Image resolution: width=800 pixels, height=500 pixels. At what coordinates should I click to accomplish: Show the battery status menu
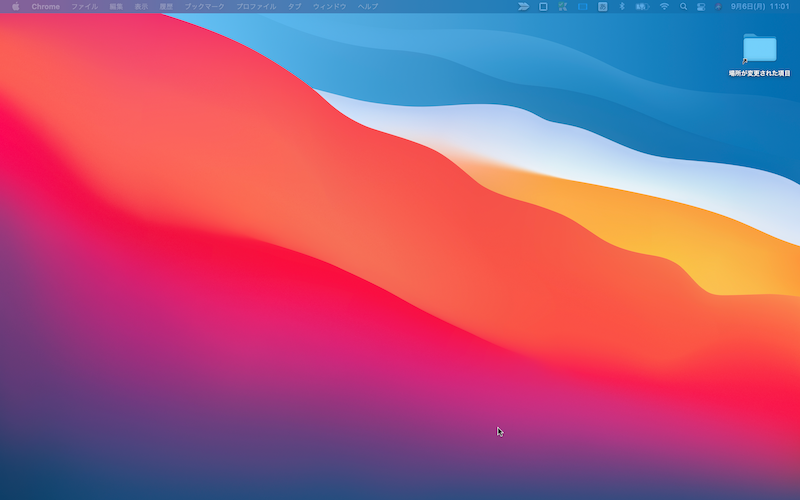tap(642, 7)
